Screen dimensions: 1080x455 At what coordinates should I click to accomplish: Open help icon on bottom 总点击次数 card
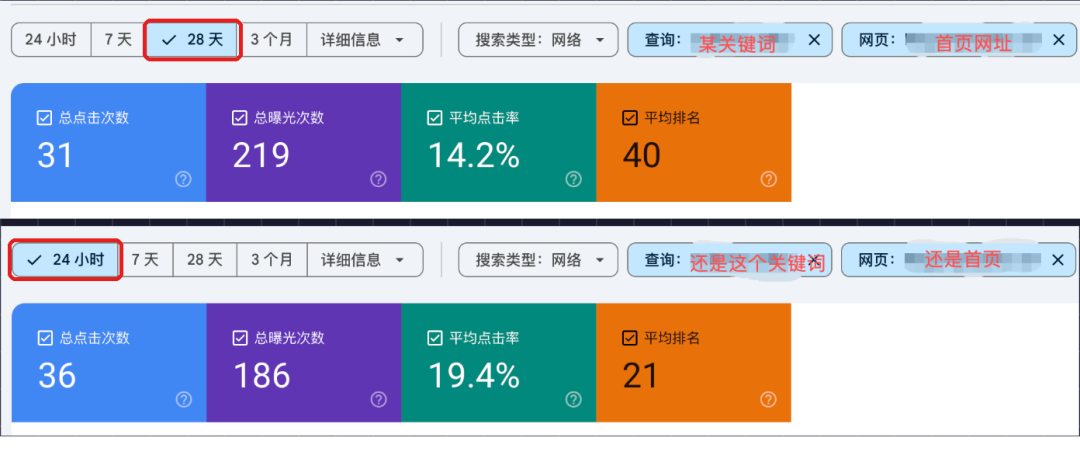(x=183, y=400)
